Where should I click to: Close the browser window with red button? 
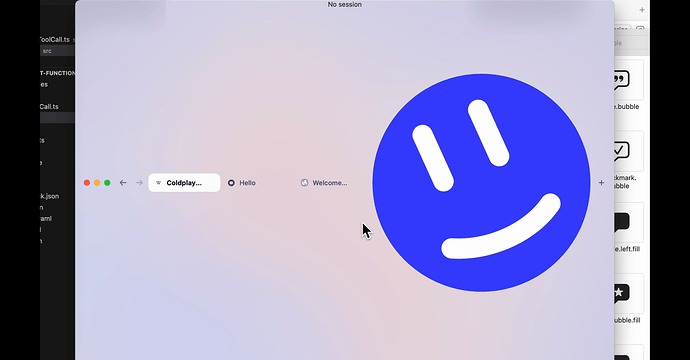[x=87, y=183]
